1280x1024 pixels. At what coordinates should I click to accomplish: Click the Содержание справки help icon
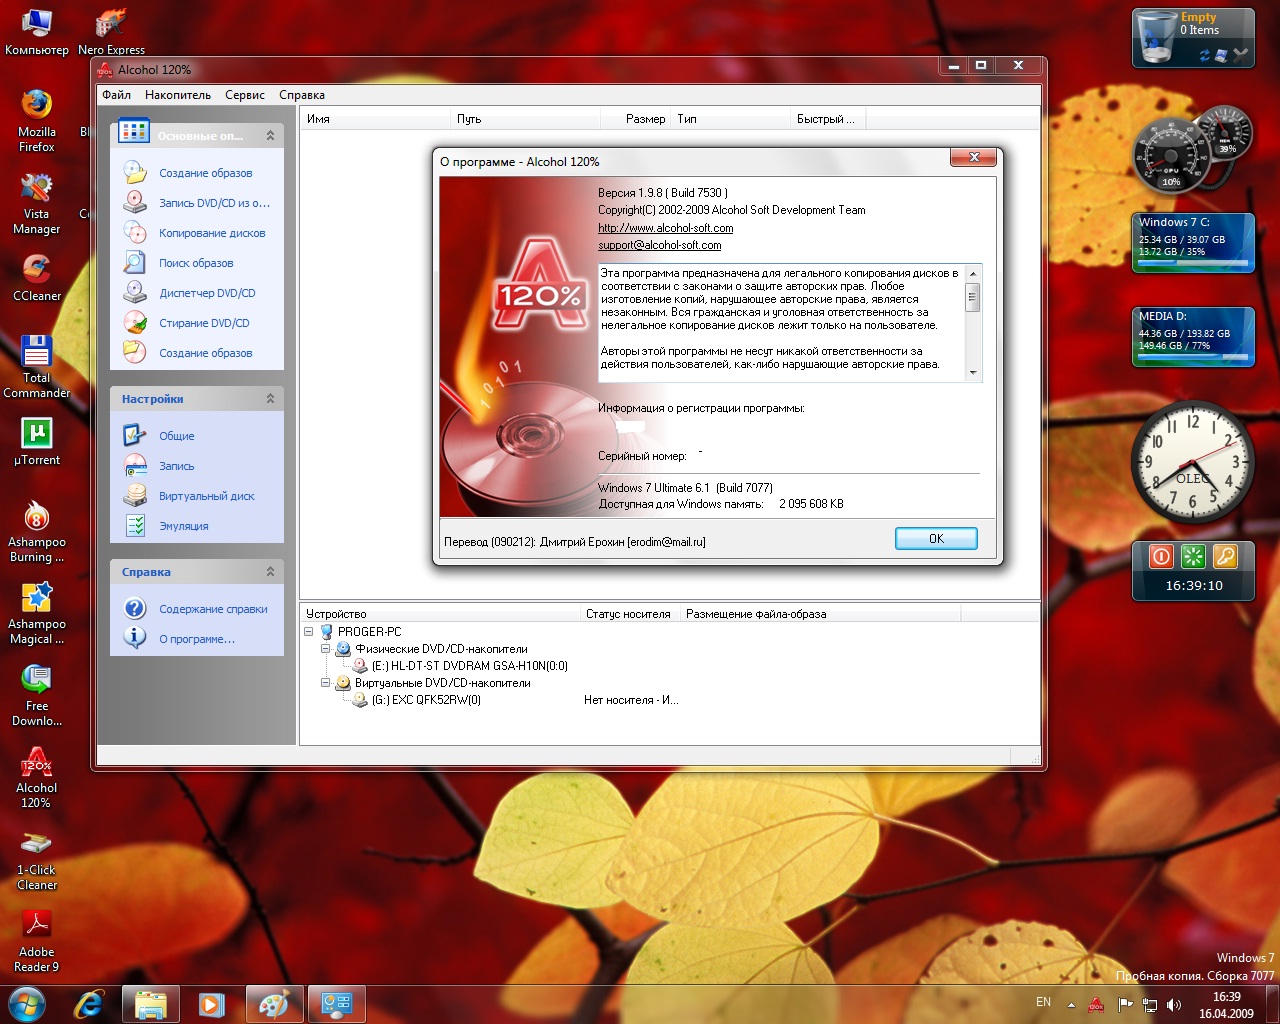(135, 608)
